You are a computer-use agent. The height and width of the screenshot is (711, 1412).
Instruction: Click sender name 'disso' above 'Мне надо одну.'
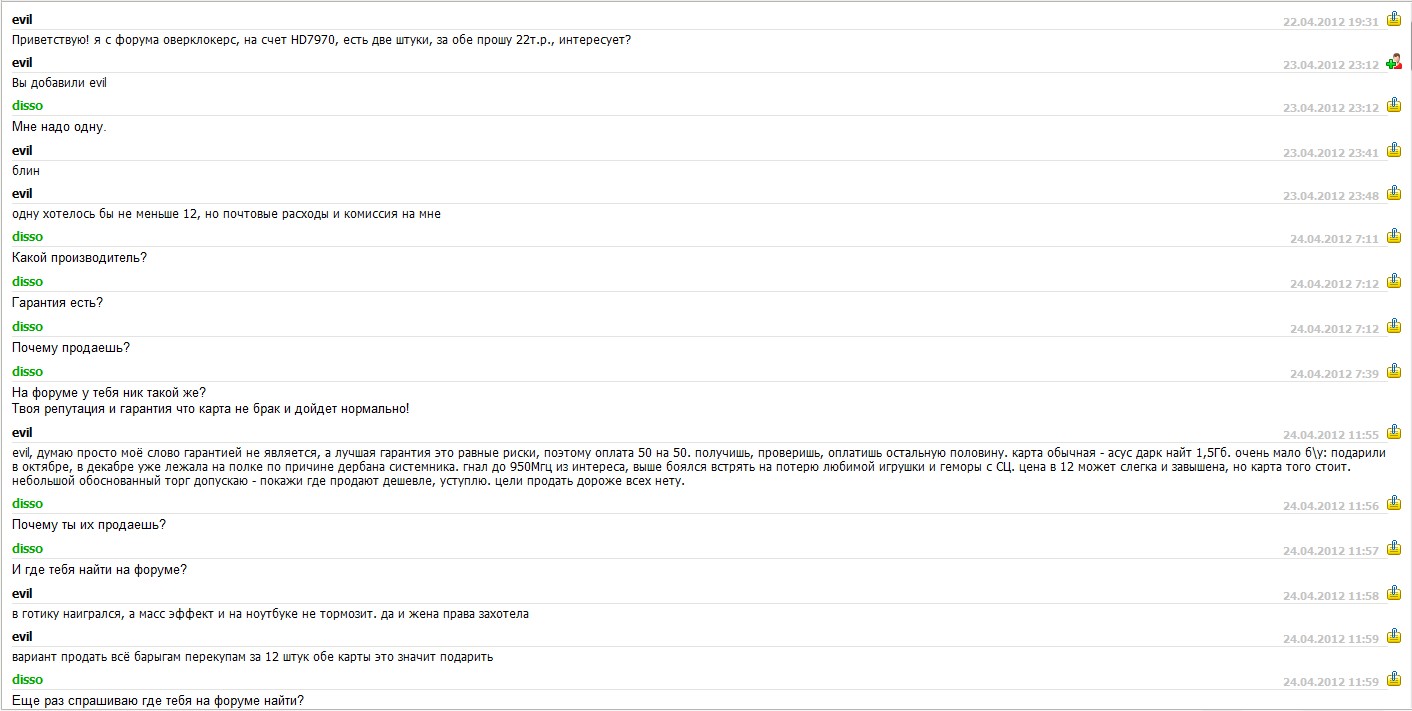coord(27,105)
